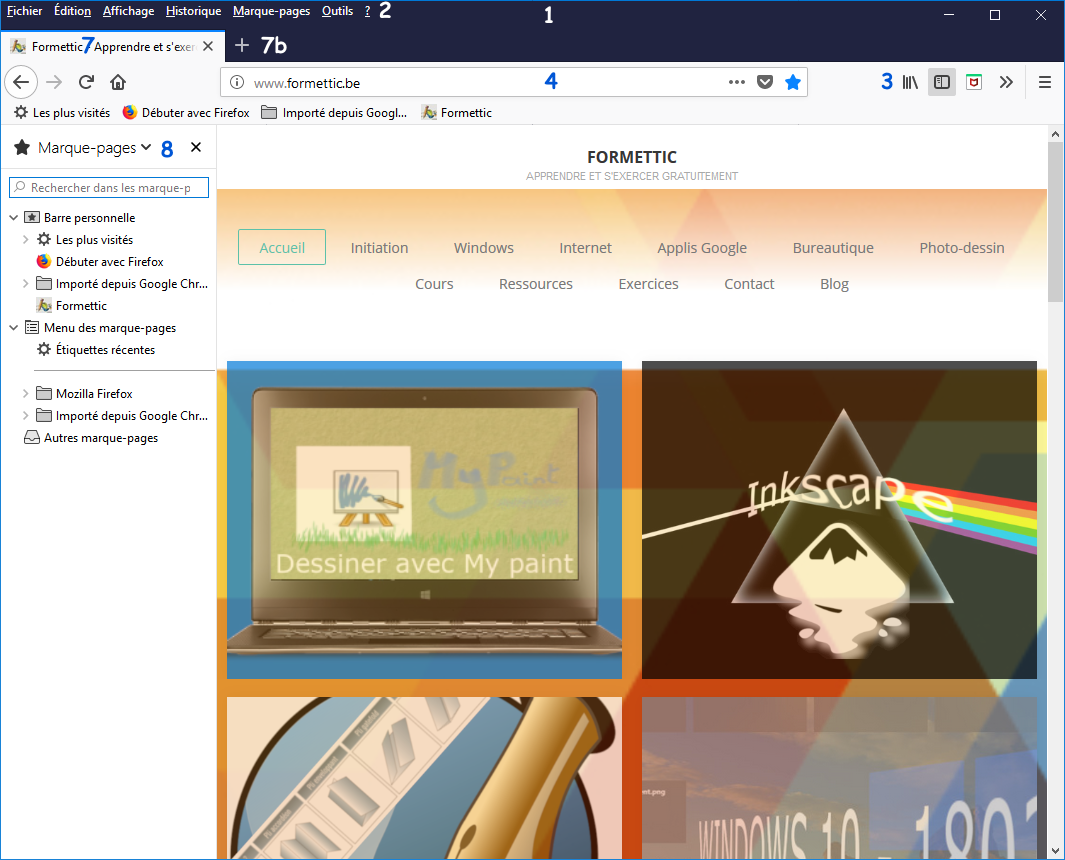Open the hamburger application menu
Screen dimensions: 1065x860
(1045, 82)
